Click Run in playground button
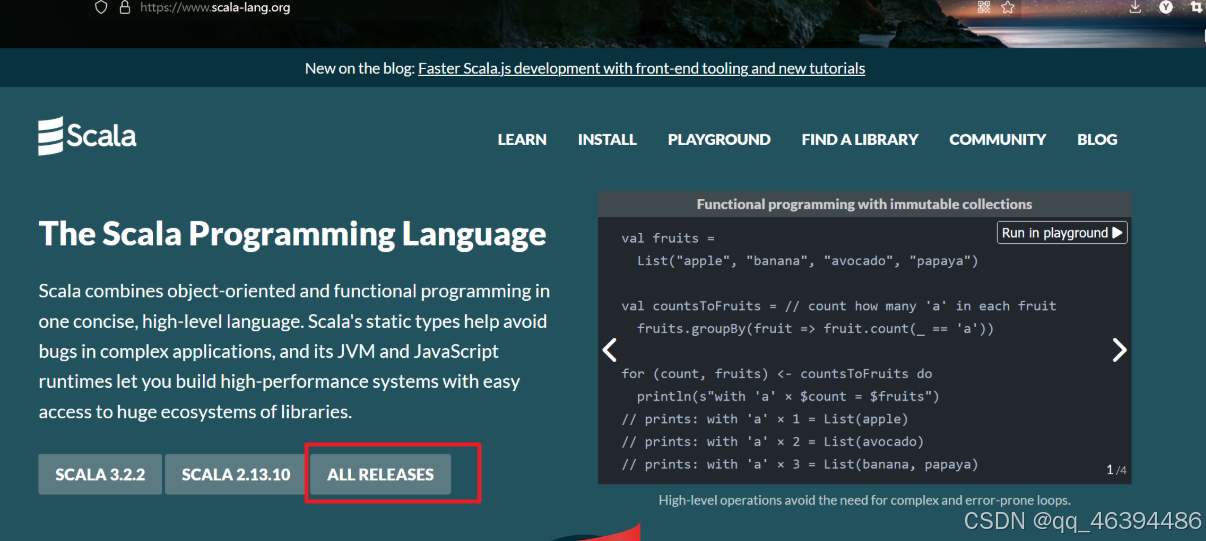Viewport: 1206px width, 541px height. 1063,233
